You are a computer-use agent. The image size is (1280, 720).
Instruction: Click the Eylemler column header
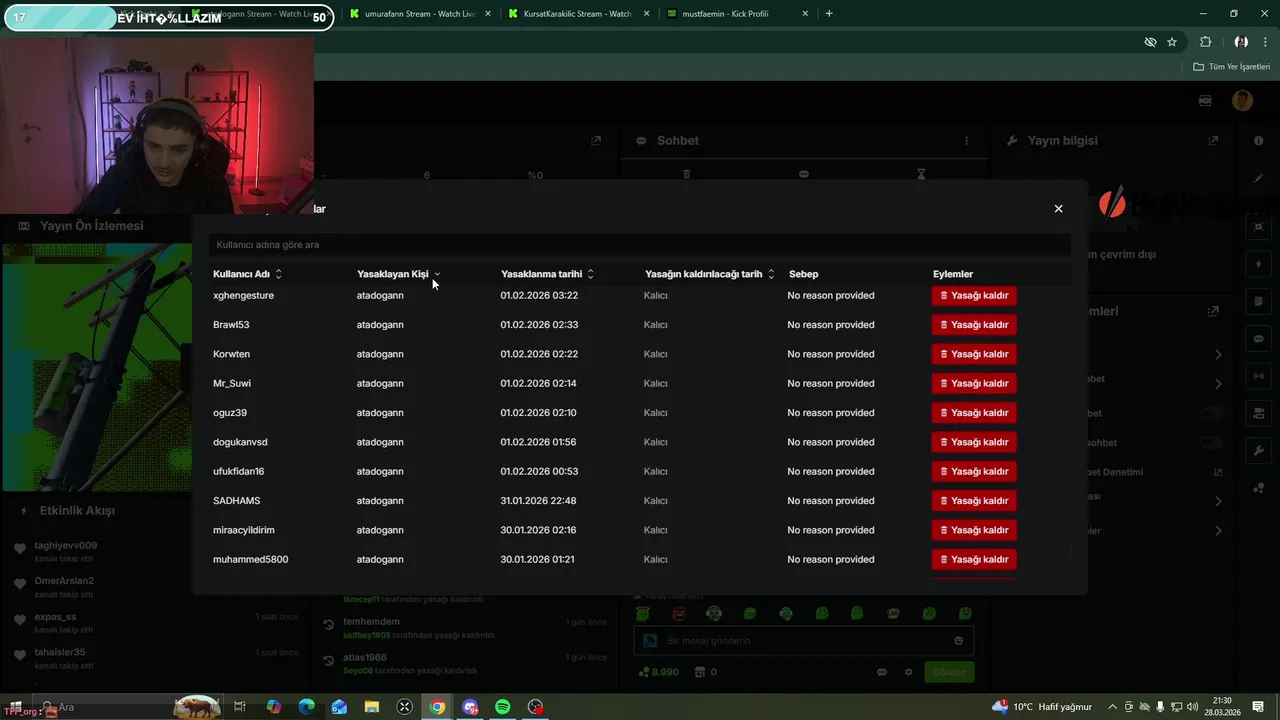tap(953, 274)
